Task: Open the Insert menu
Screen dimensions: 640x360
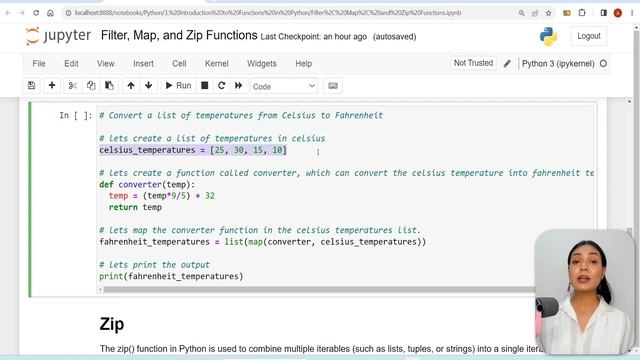Action: tap(143, 64)
